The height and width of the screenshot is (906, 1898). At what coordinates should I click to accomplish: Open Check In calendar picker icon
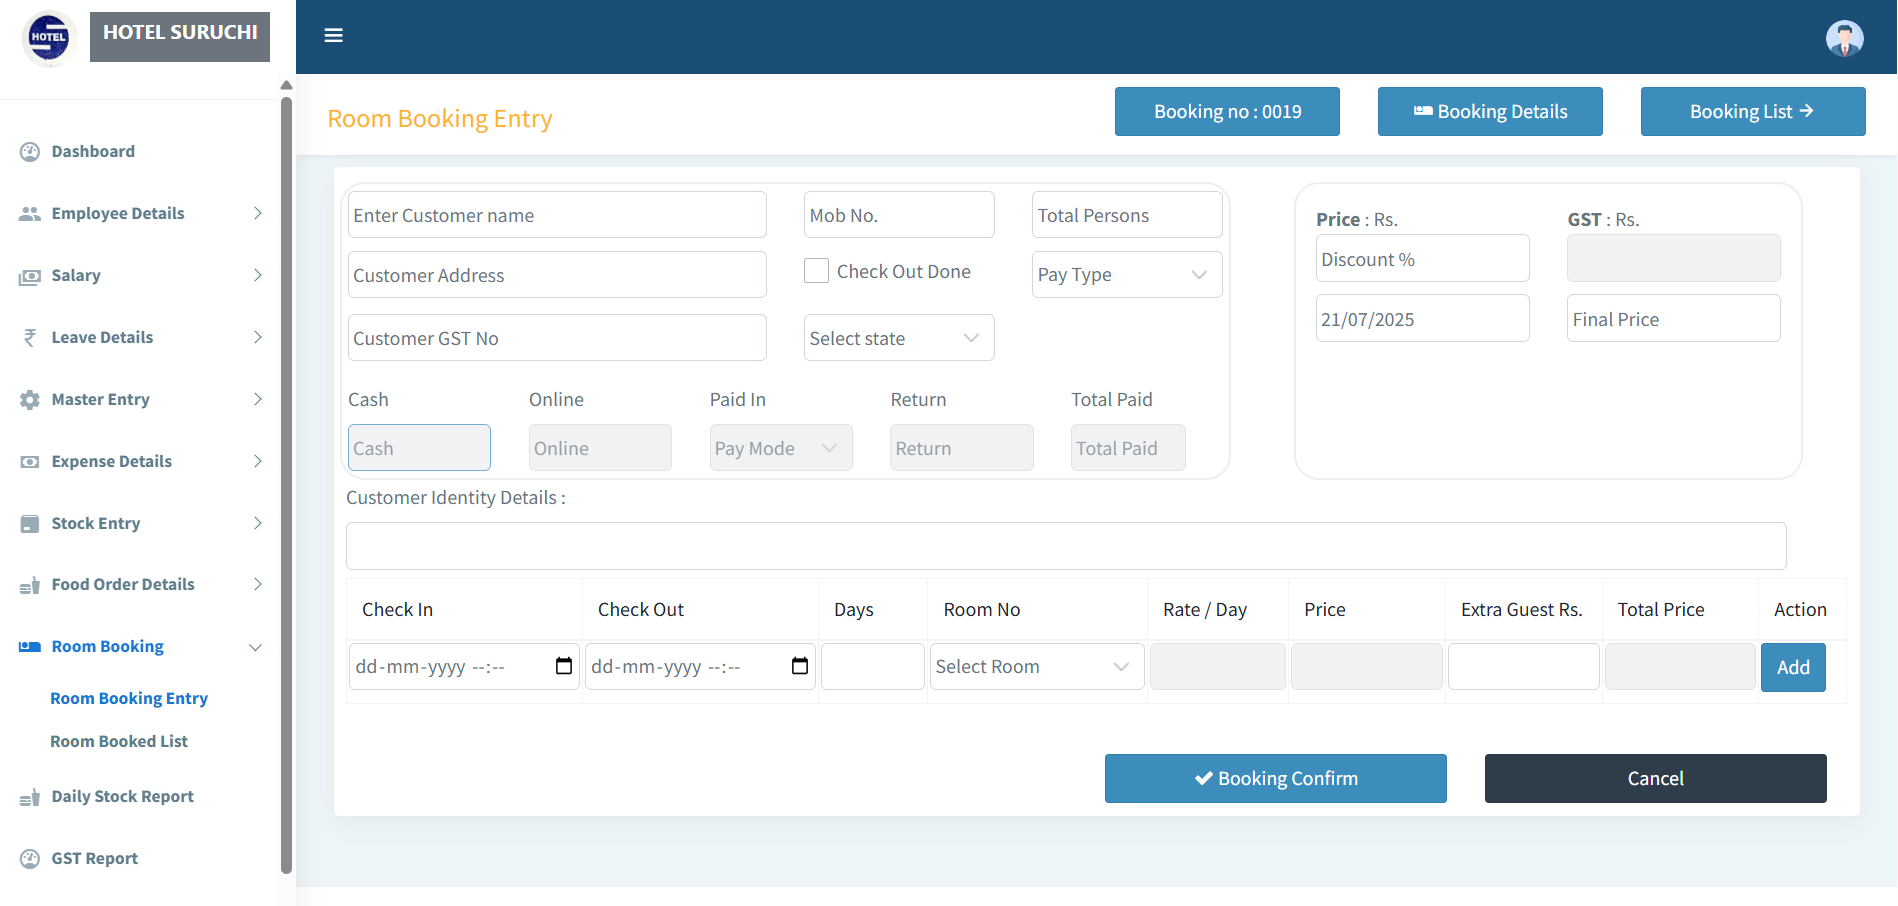pyautogui.click(x=564, y=666)
